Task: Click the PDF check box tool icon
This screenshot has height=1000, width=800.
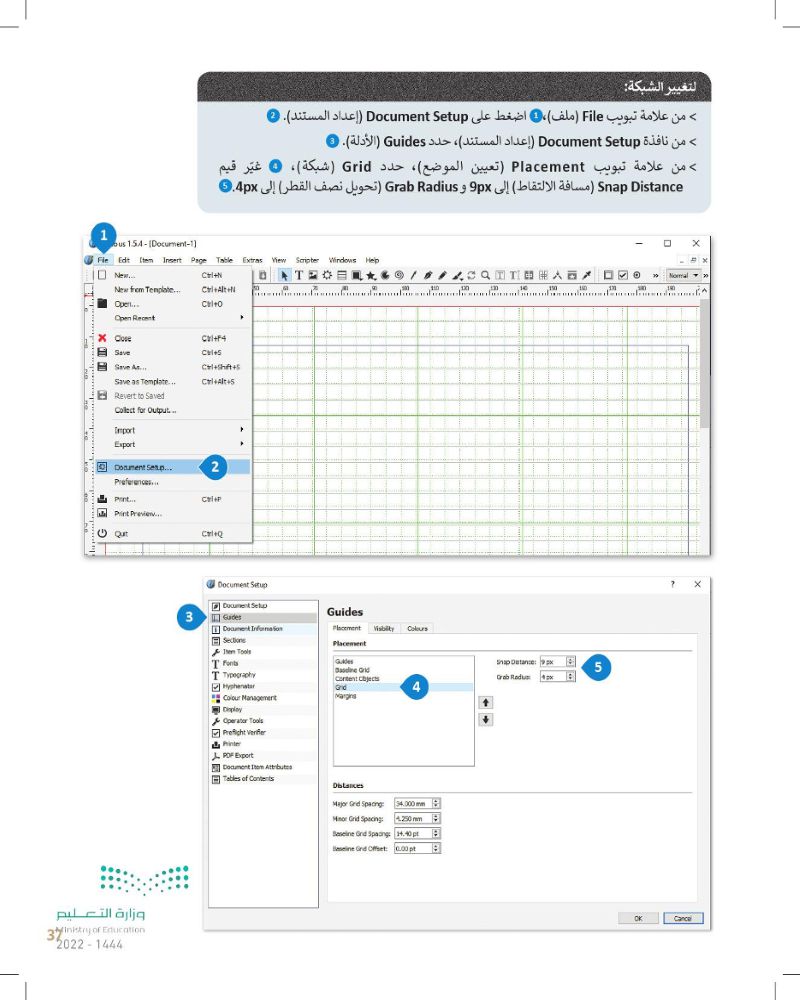Action: tap(623, 276)
